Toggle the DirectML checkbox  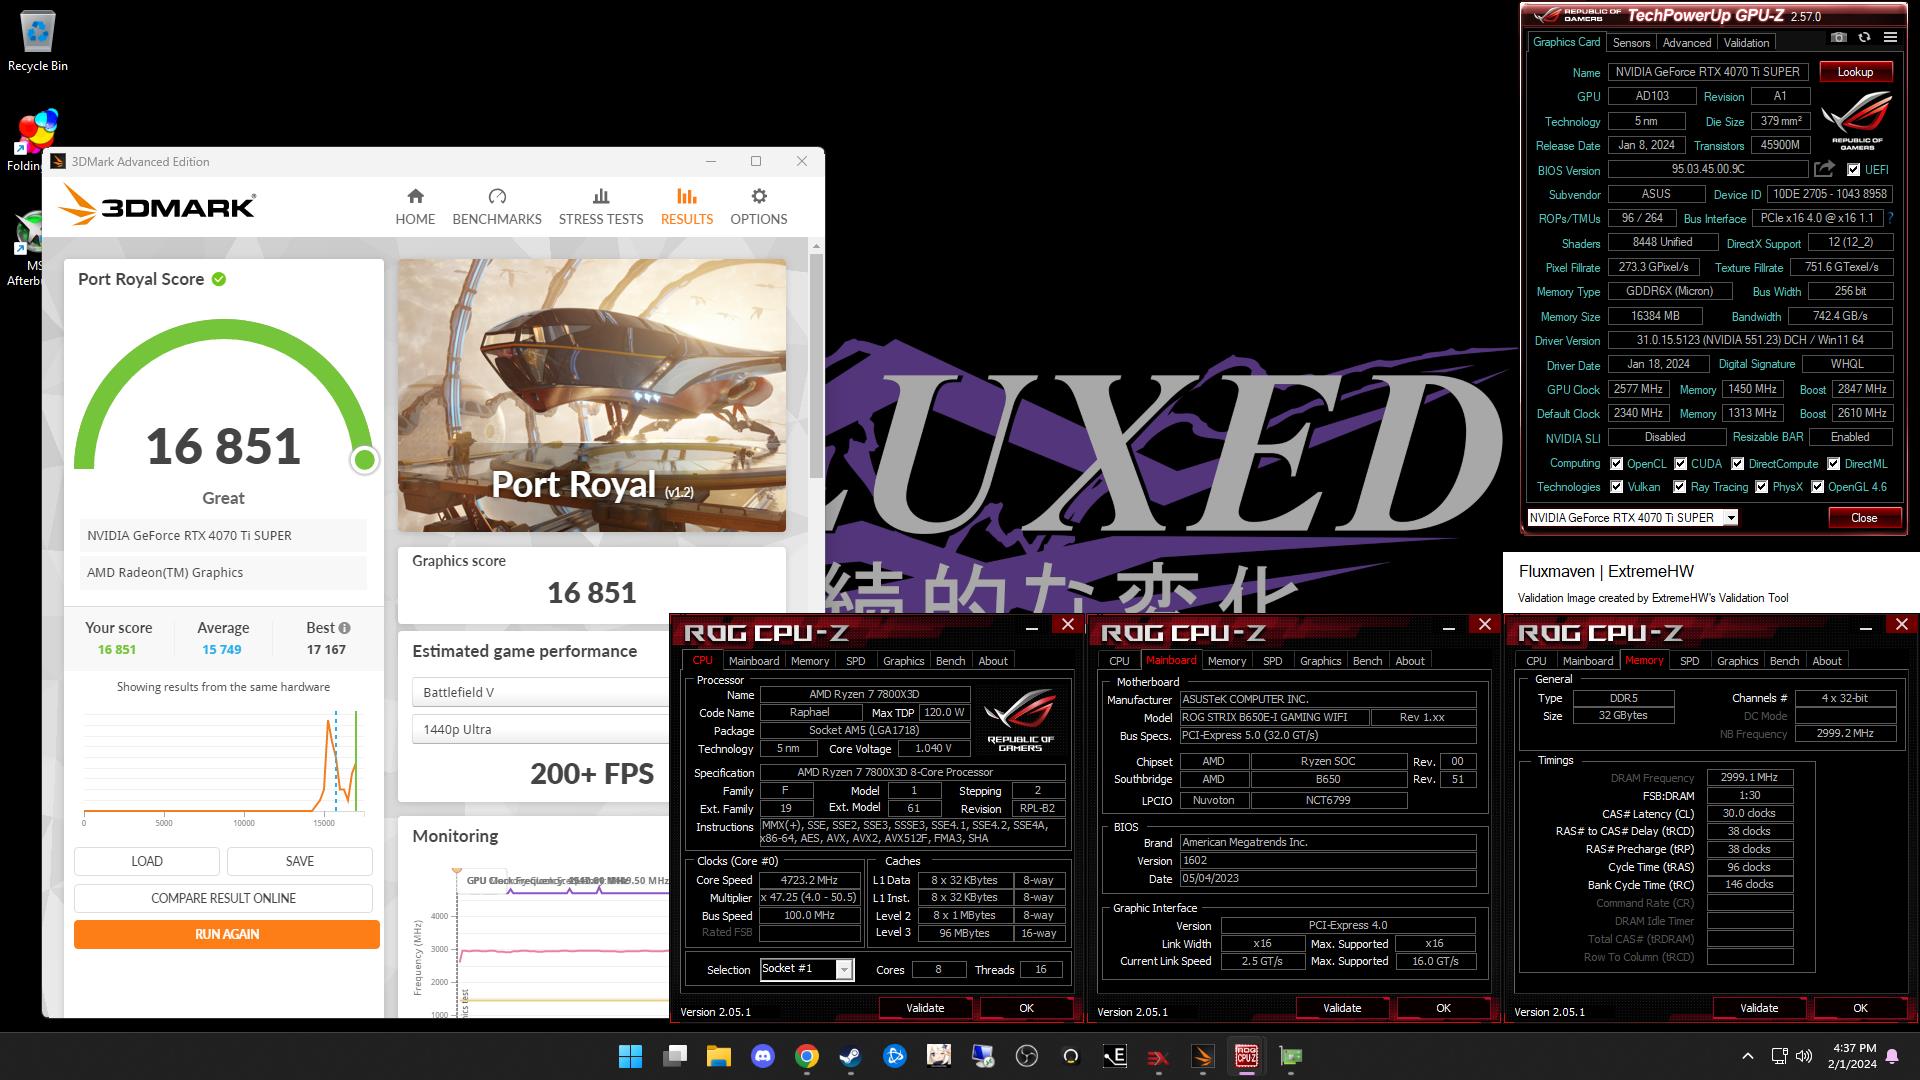1833,464
